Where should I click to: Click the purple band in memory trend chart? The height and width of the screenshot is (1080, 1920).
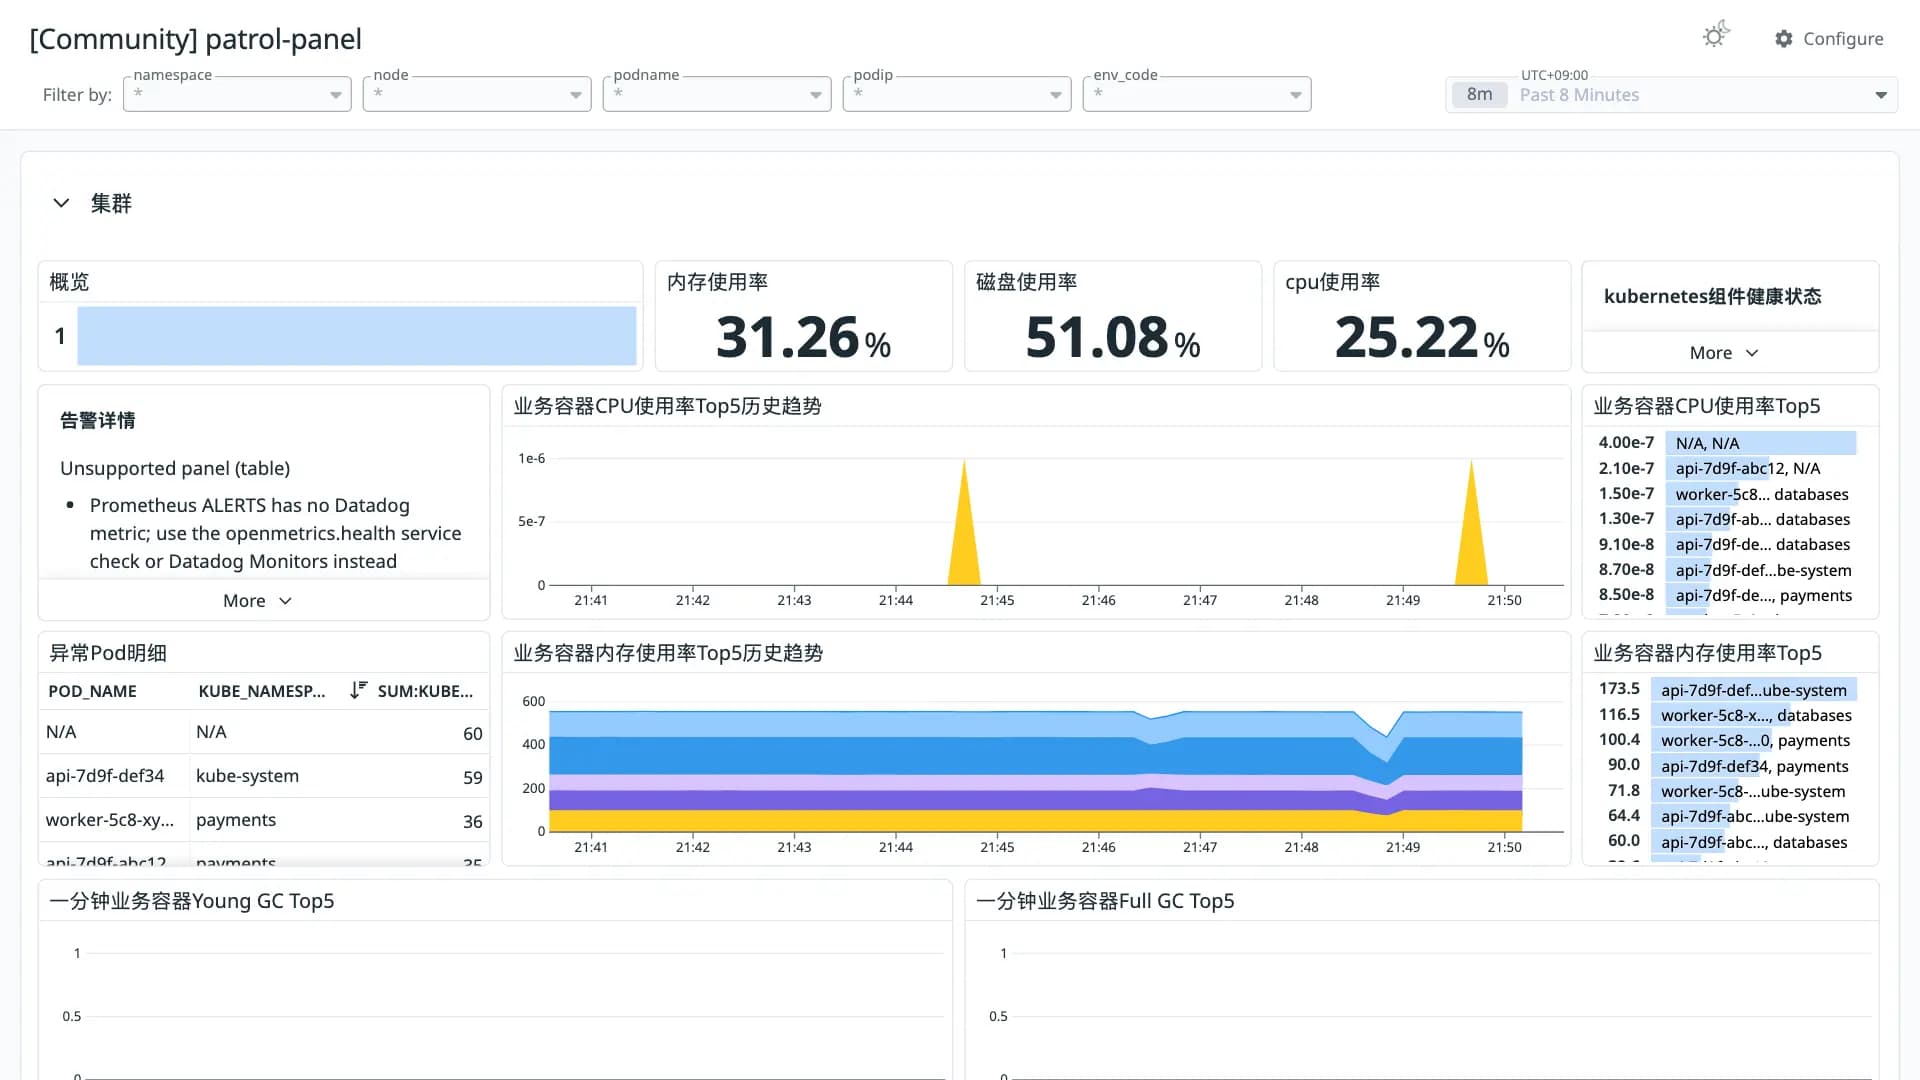[x=1035, y=799]
